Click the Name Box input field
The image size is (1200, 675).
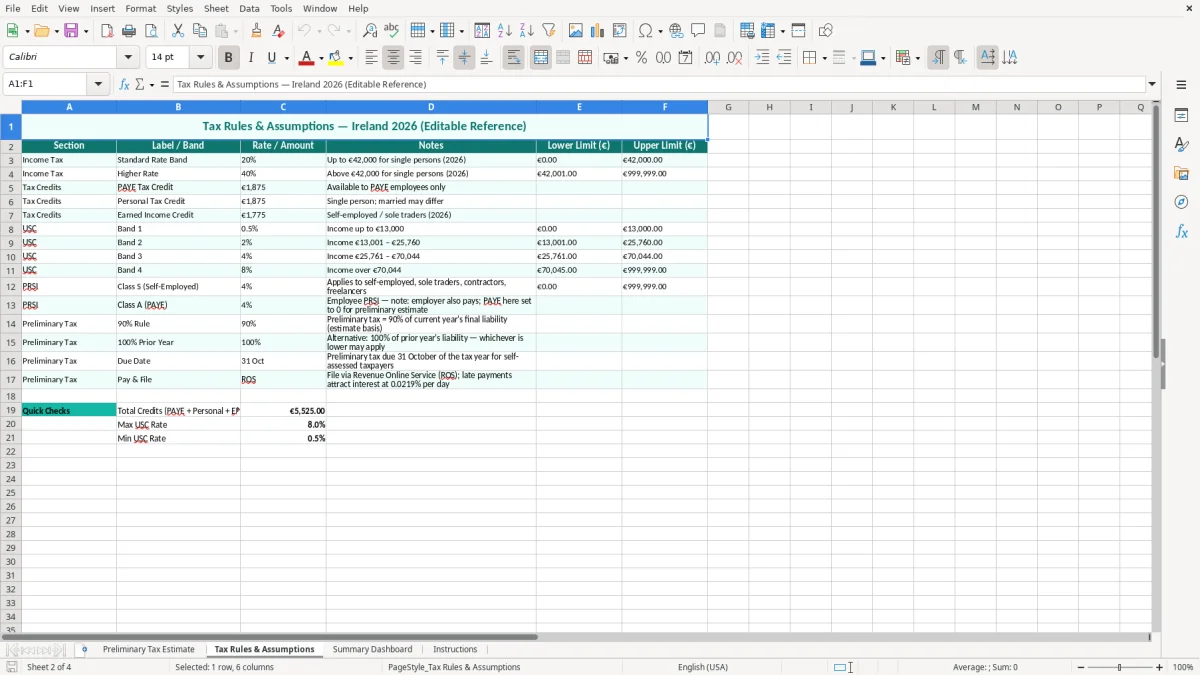(46, 84)
